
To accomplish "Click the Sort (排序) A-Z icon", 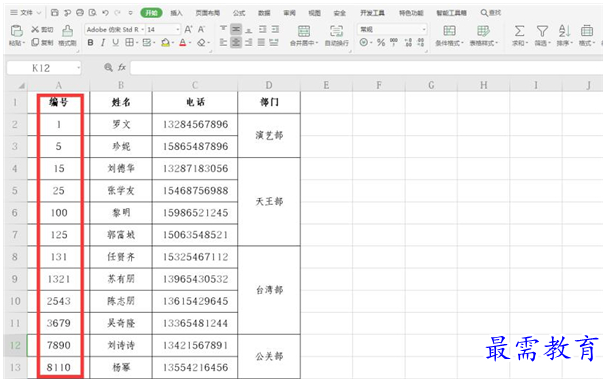I will pos(564,31).
